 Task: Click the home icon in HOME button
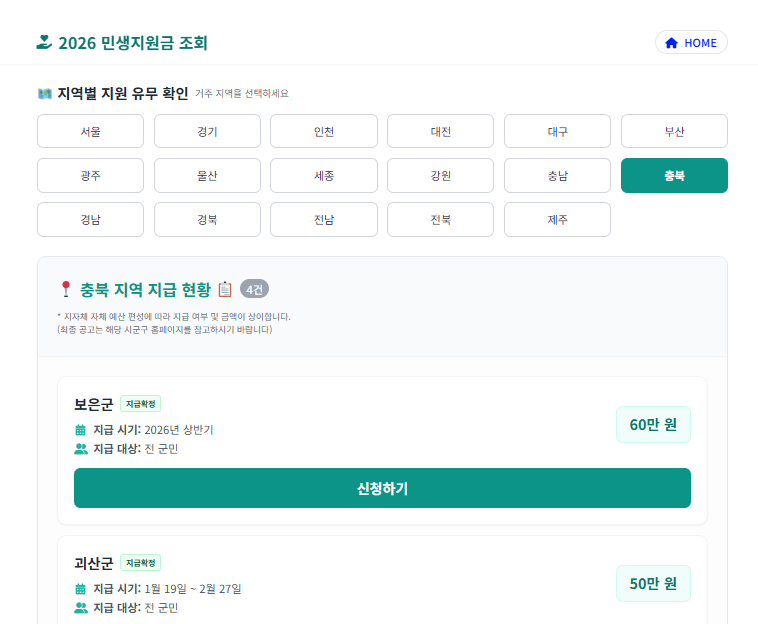(671, 43)
